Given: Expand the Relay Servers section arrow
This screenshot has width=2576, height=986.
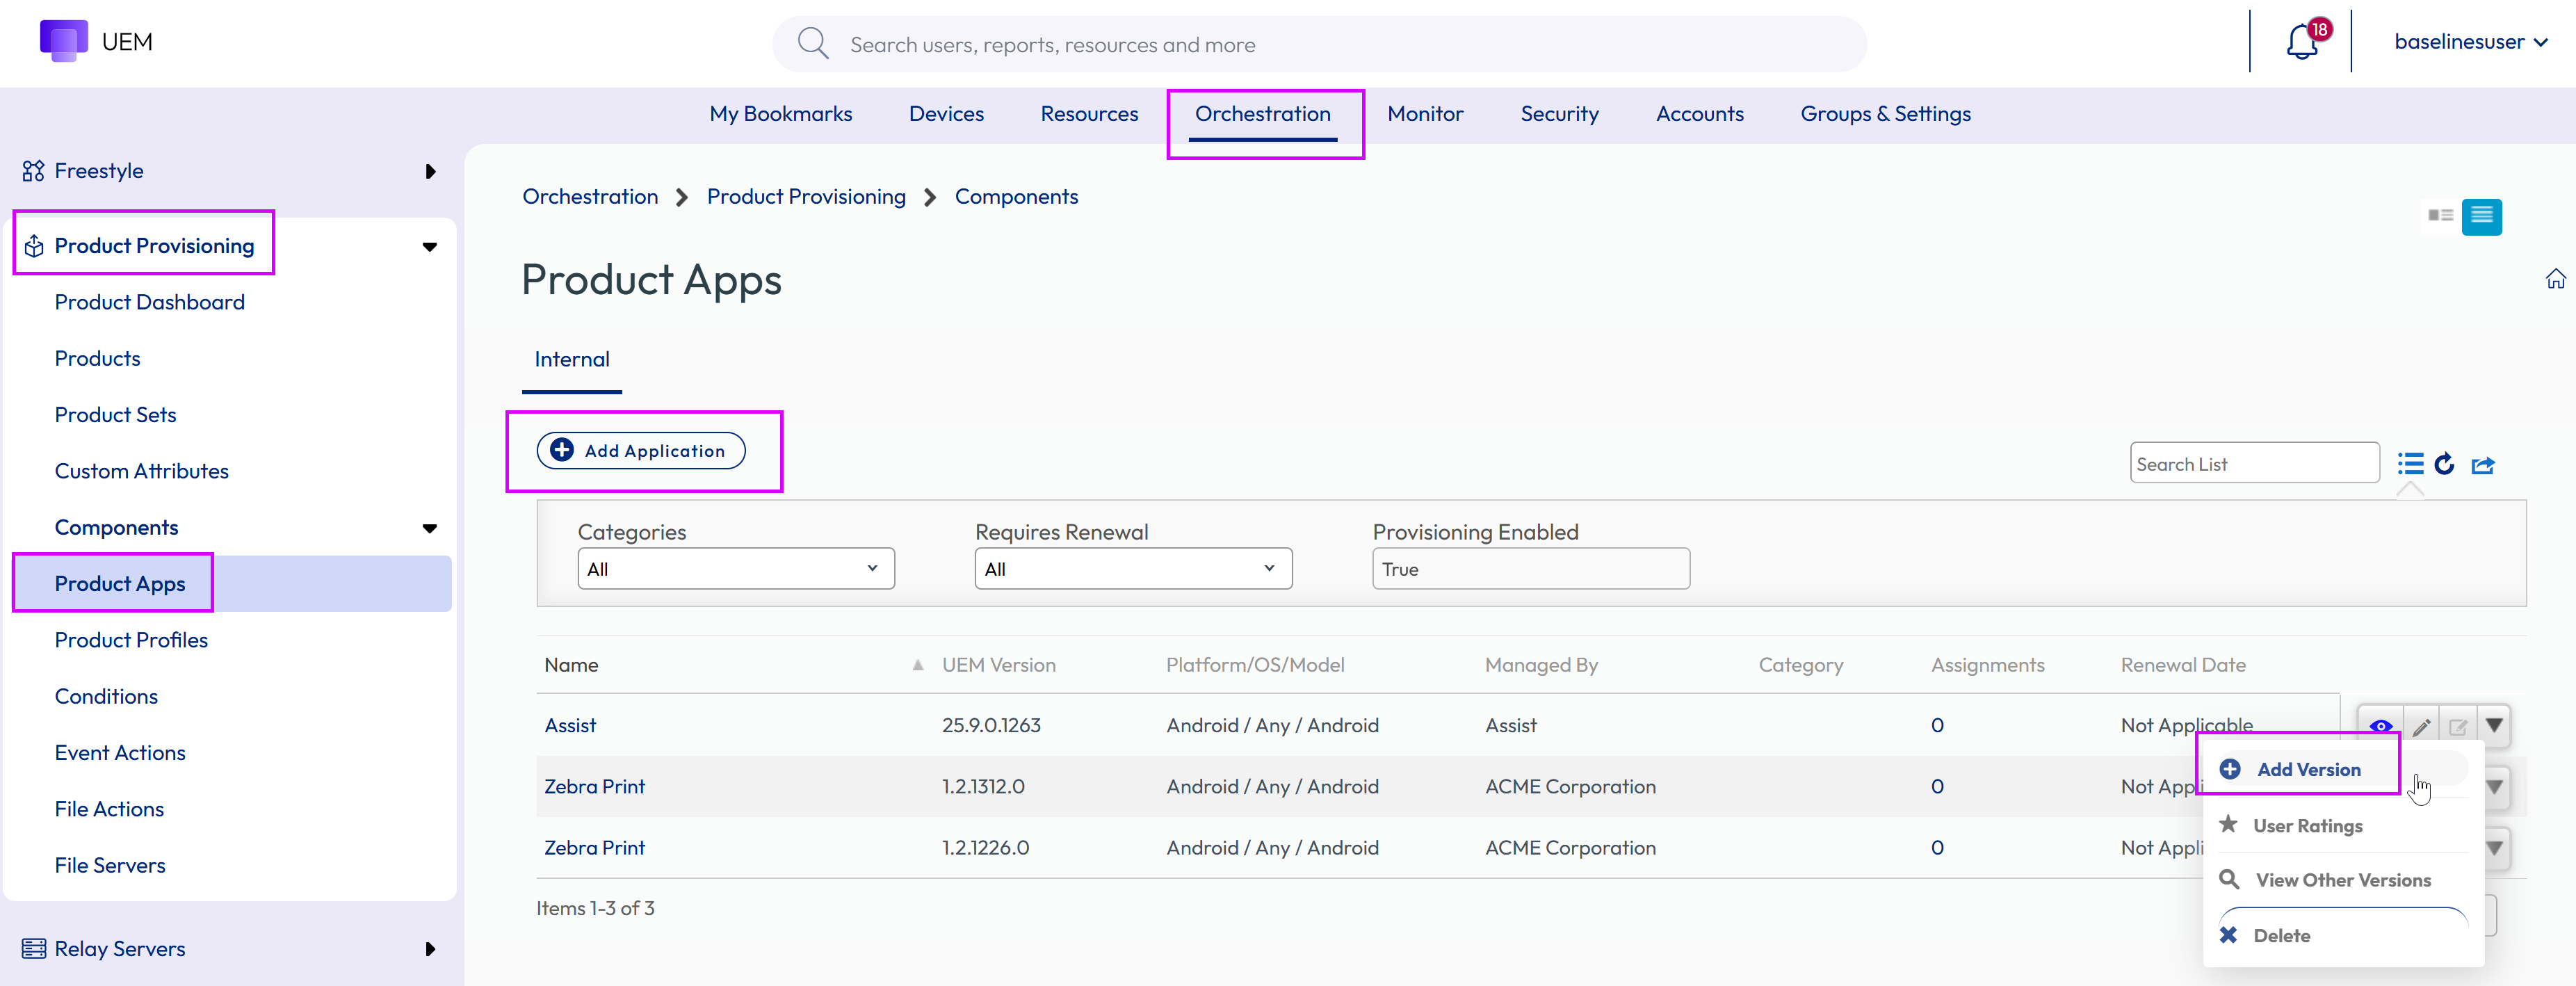Looking at the screenshot, I should point(430,949).
